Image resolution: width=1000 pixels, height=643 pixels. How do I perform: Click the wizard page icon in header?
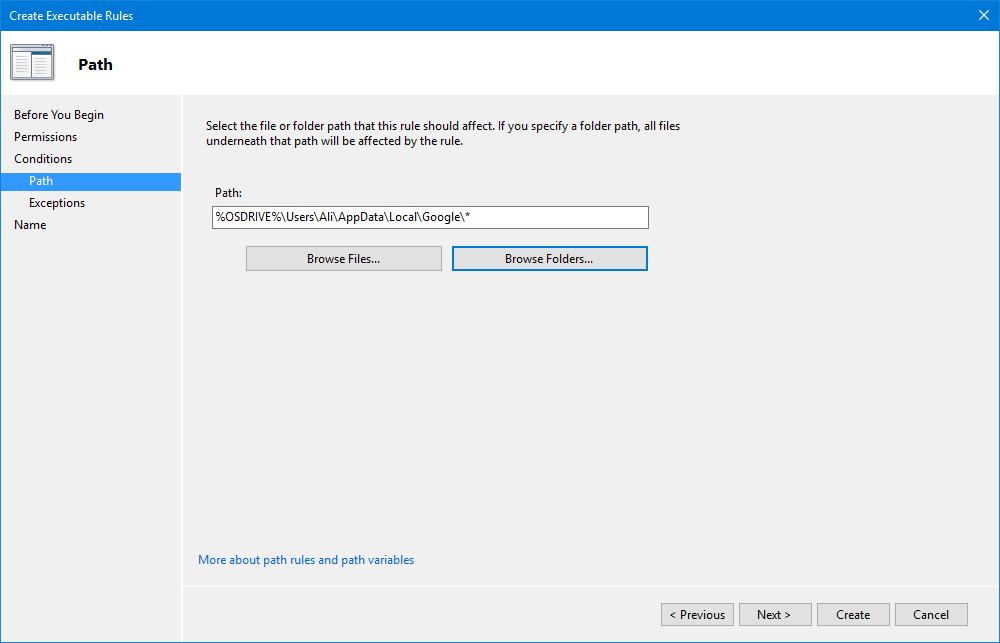[x=32, y=63]
